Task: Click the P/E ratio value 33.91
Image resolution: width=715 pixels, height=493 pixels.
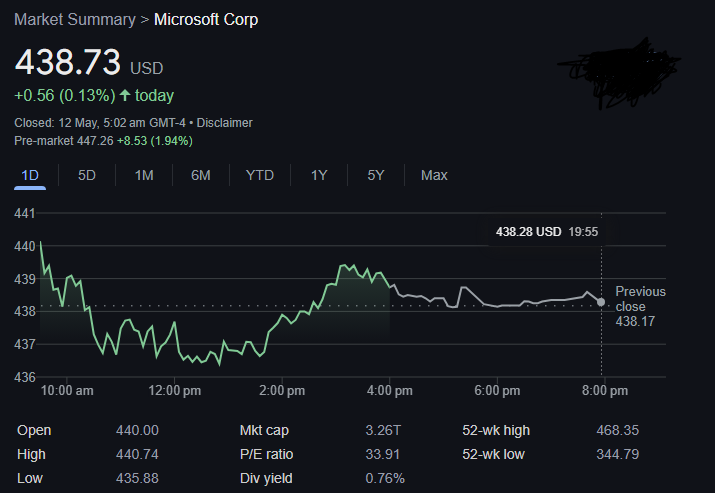Action: coord(383,455)
